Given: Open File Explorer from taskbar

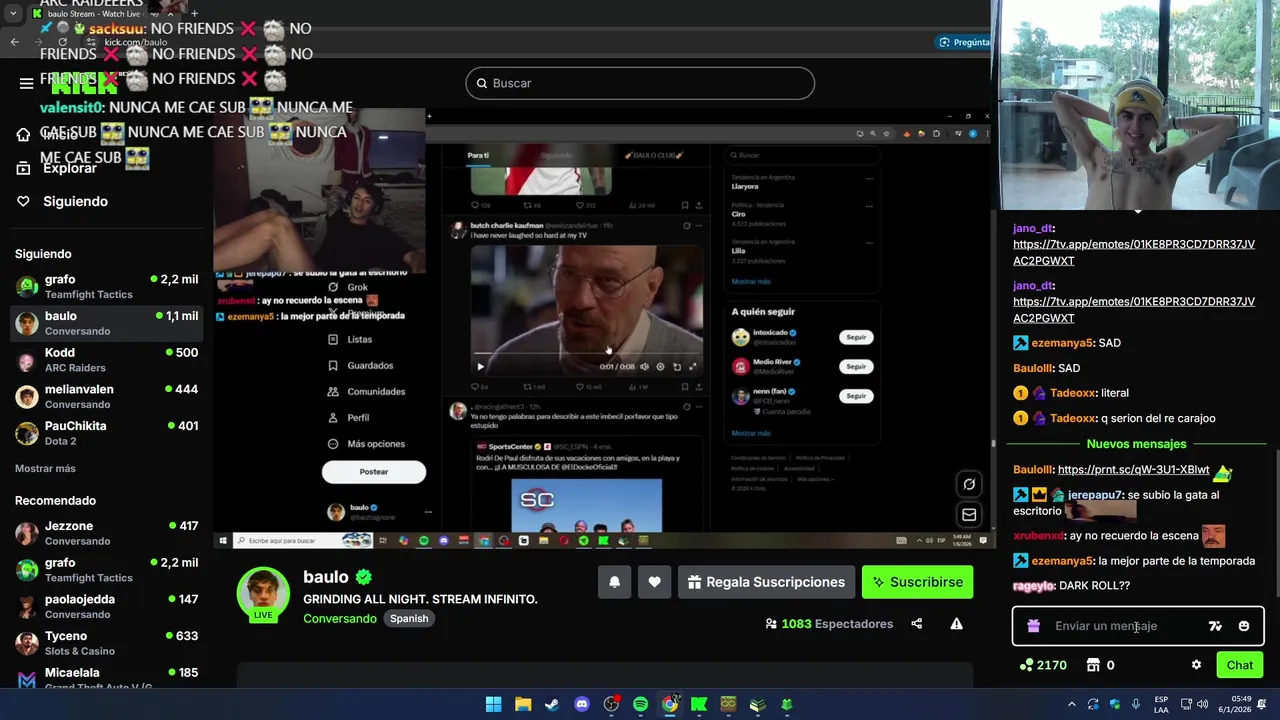Looking at the screenshot, I should pyautogui.click(x=523, y=705).
